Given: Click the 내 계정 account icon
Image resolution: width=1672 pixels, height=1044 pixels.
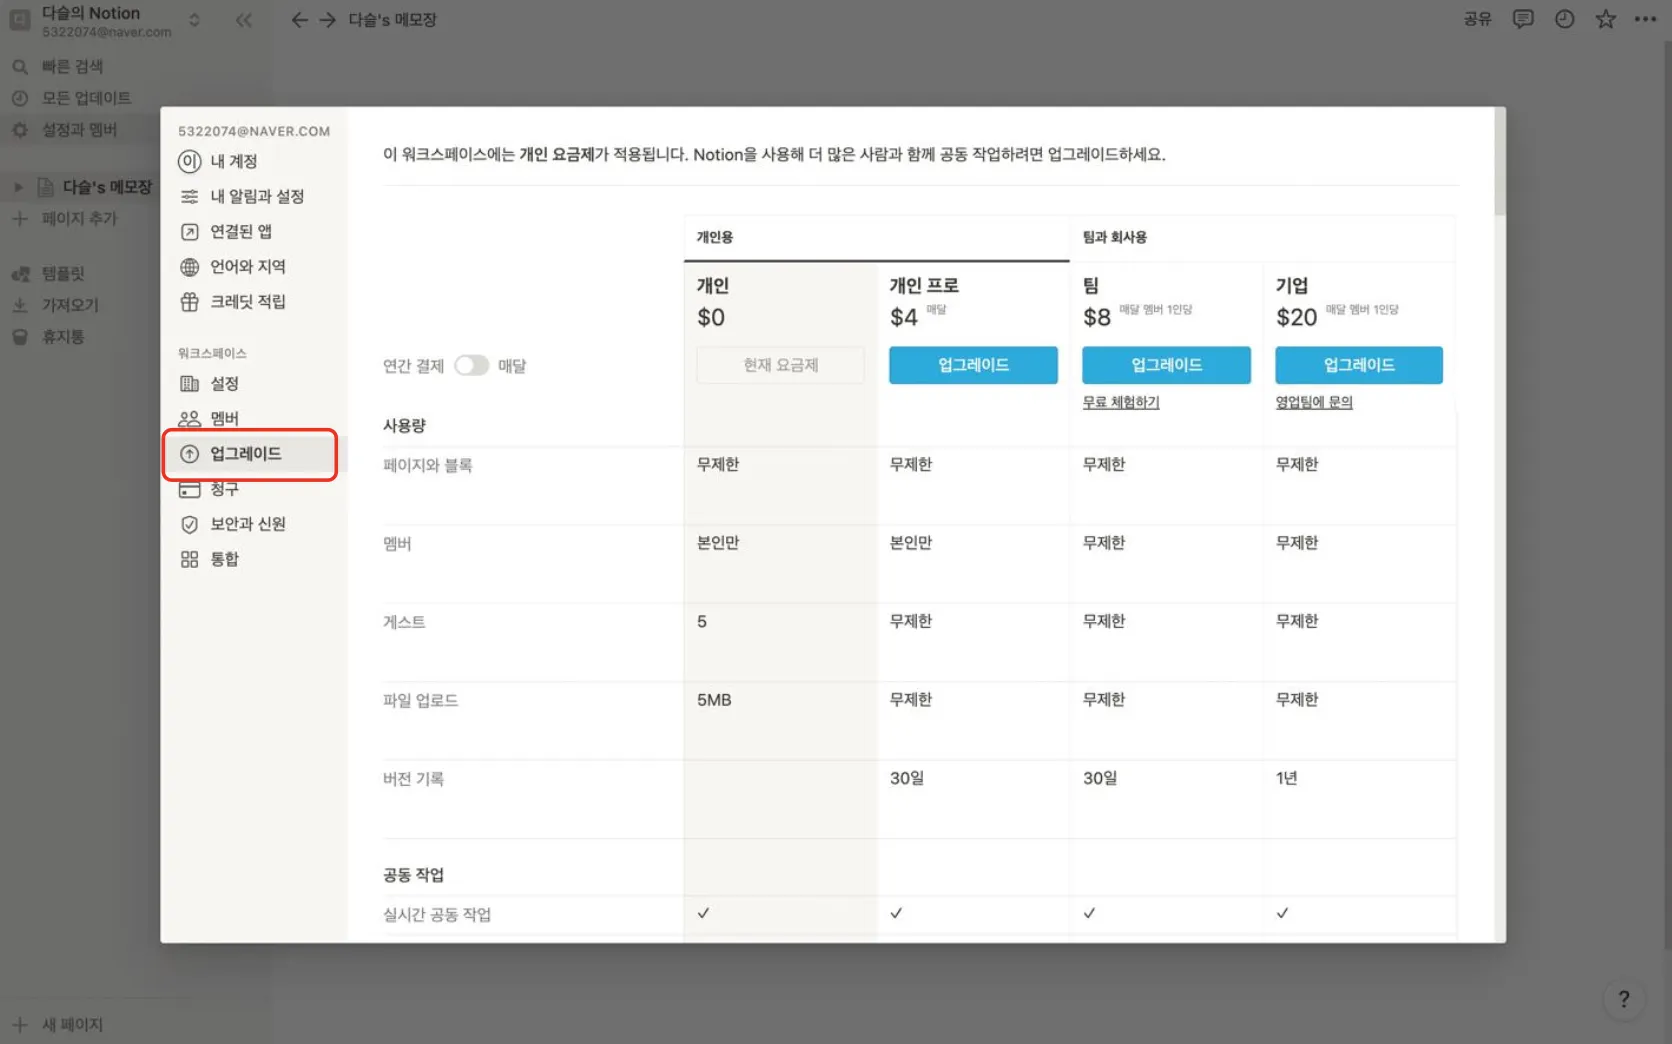Looking at the screenshot, I should click(x=189, y=161).
